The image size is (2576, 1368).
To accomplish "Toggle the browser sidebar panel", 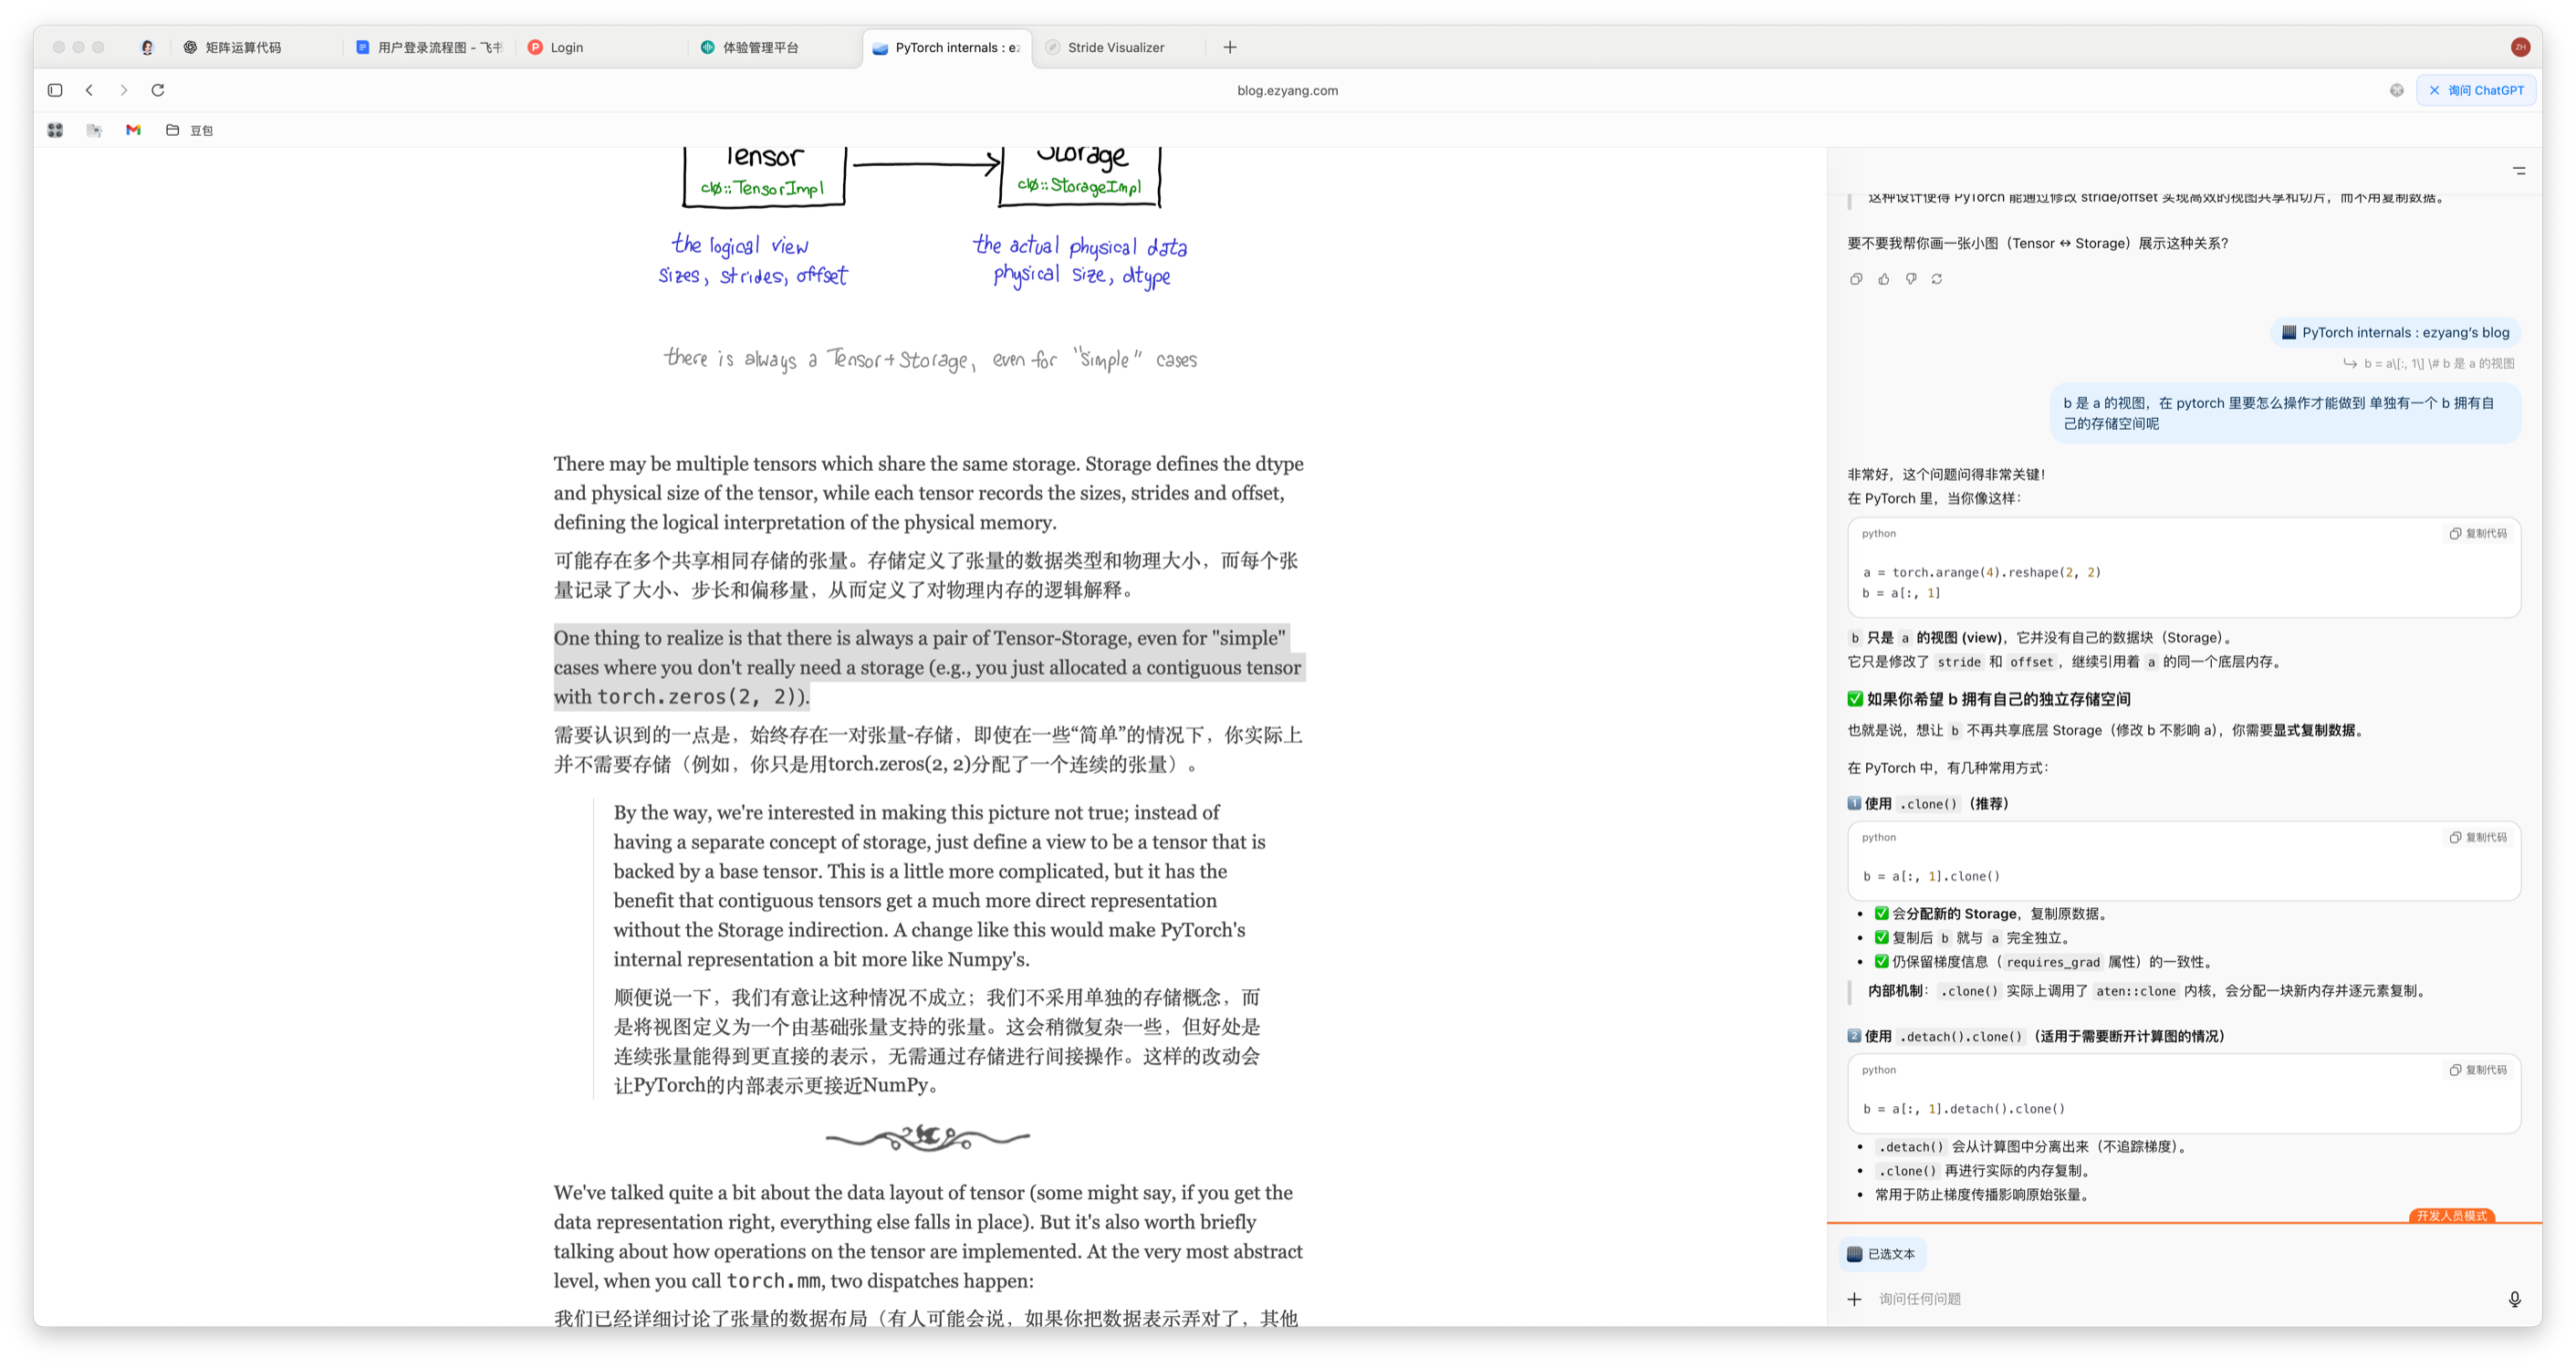I will pos(55,90).
